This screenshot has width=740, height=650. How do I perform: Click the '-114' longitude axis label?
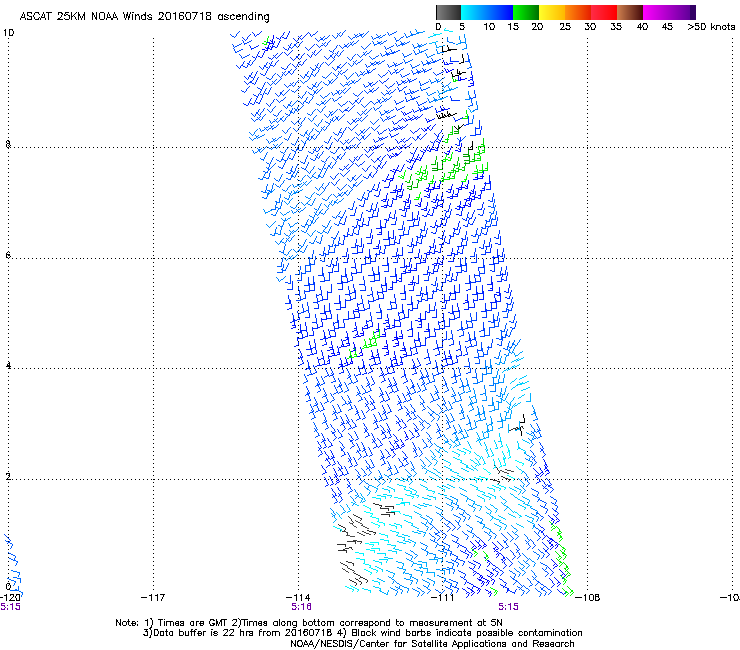click(x=298, y=598)
